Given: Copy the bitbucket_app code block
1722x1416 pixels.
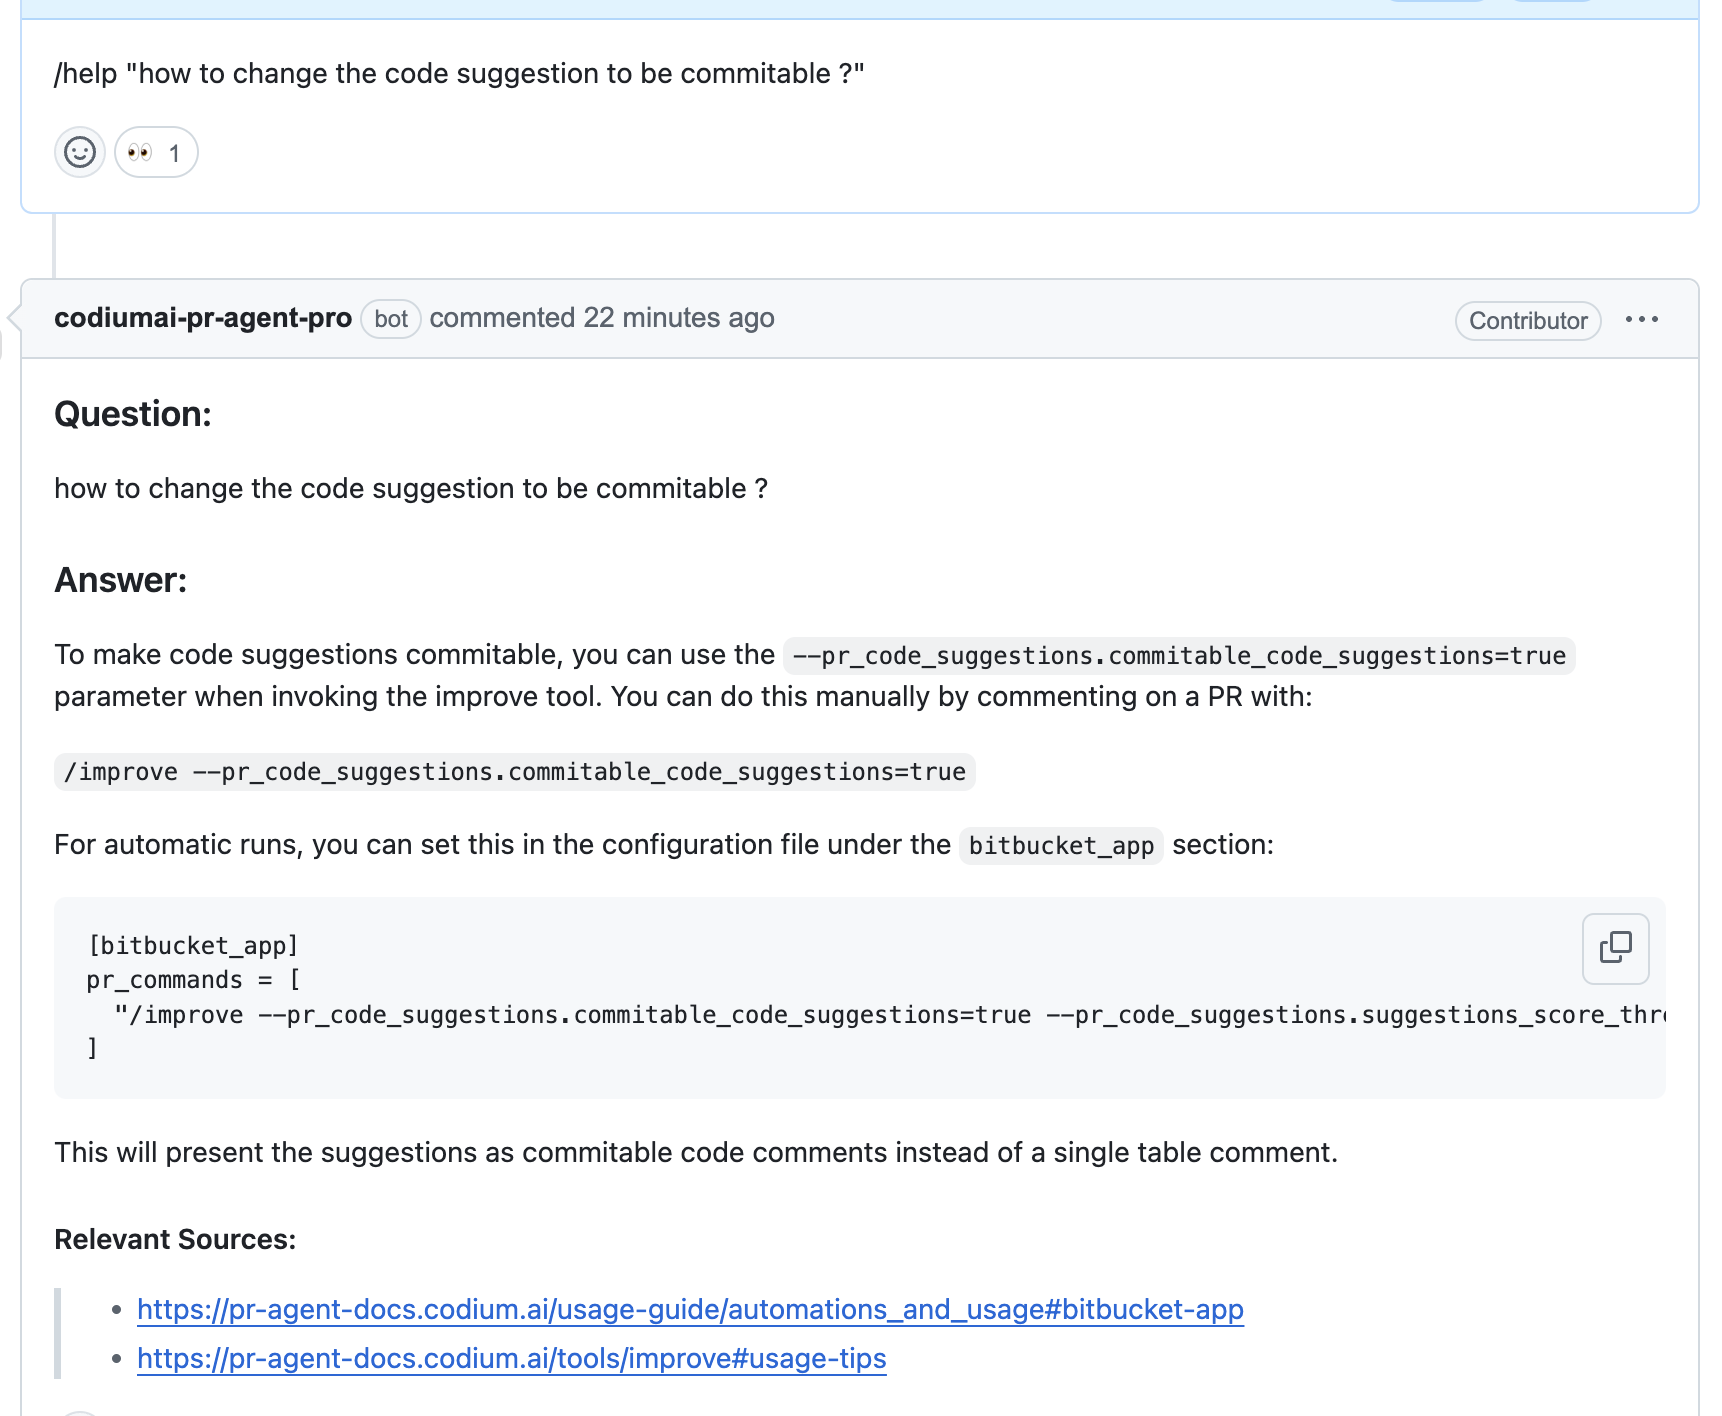Looking at the screenshot, I should (1615, 948).
